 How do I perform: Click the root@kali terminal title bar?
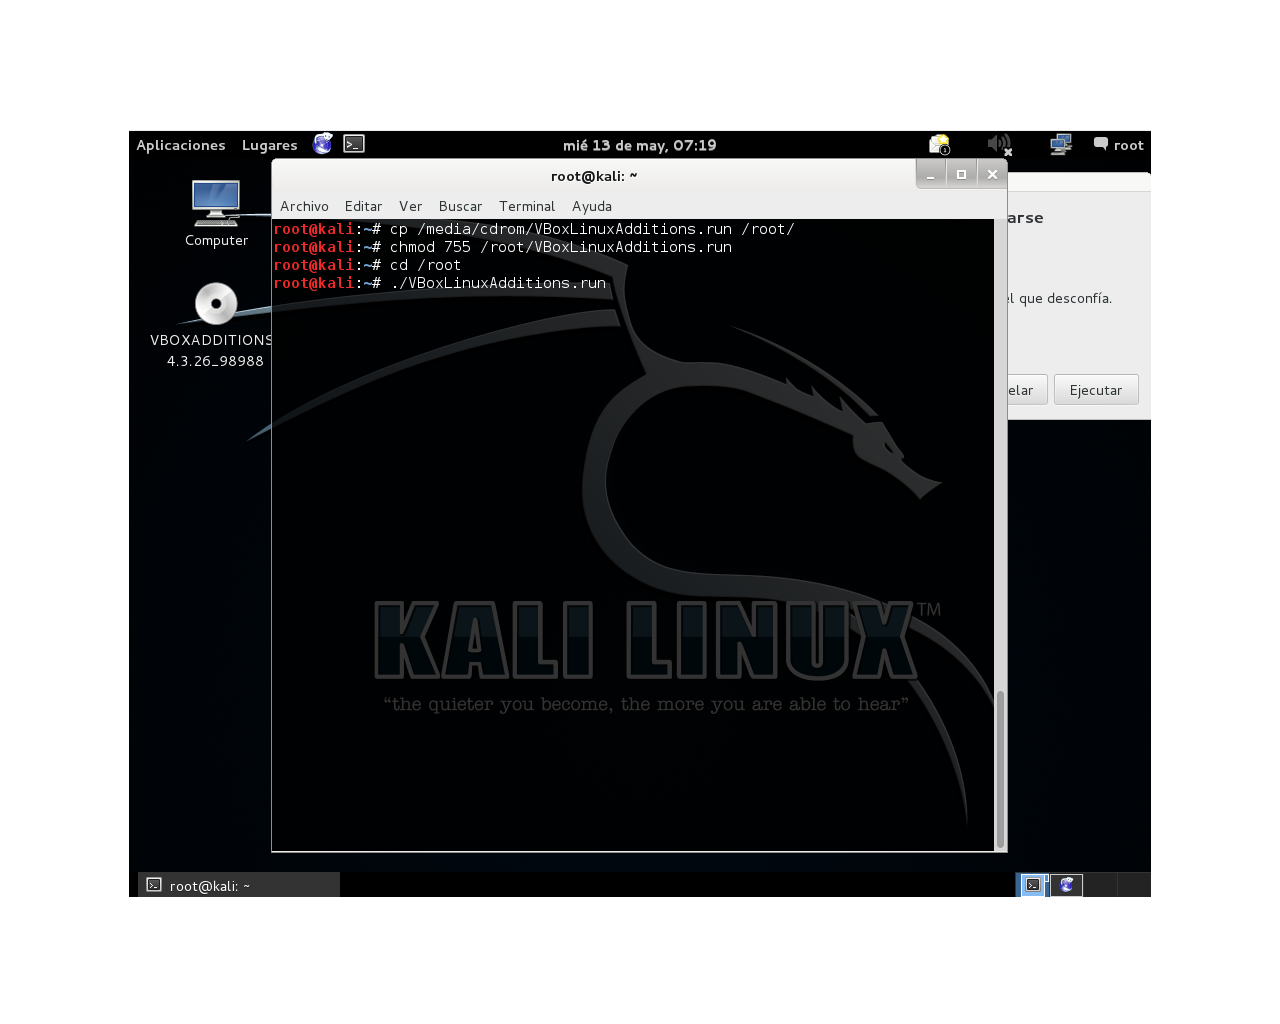click(x=593, y=175)
